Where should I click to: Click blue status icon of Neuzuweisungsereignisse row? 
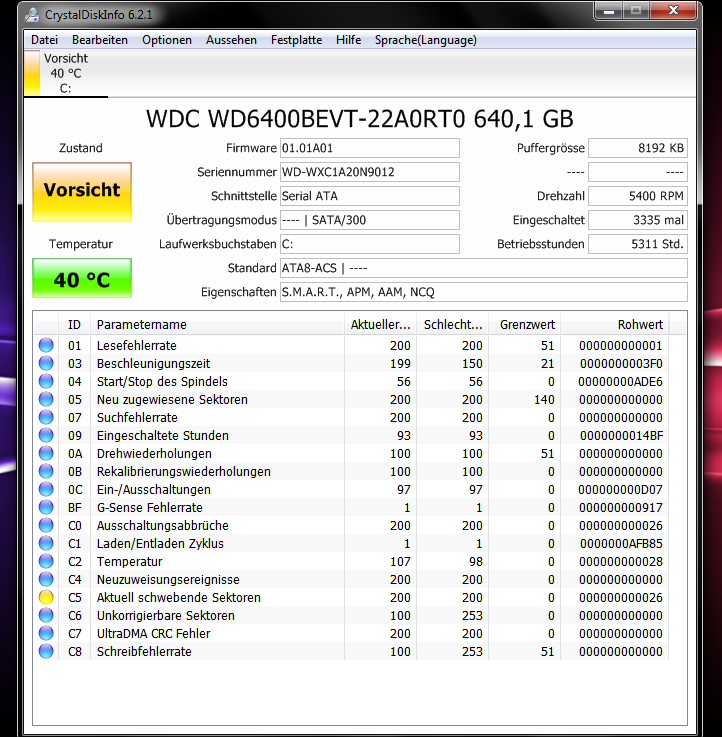click(x=46, y=579)
